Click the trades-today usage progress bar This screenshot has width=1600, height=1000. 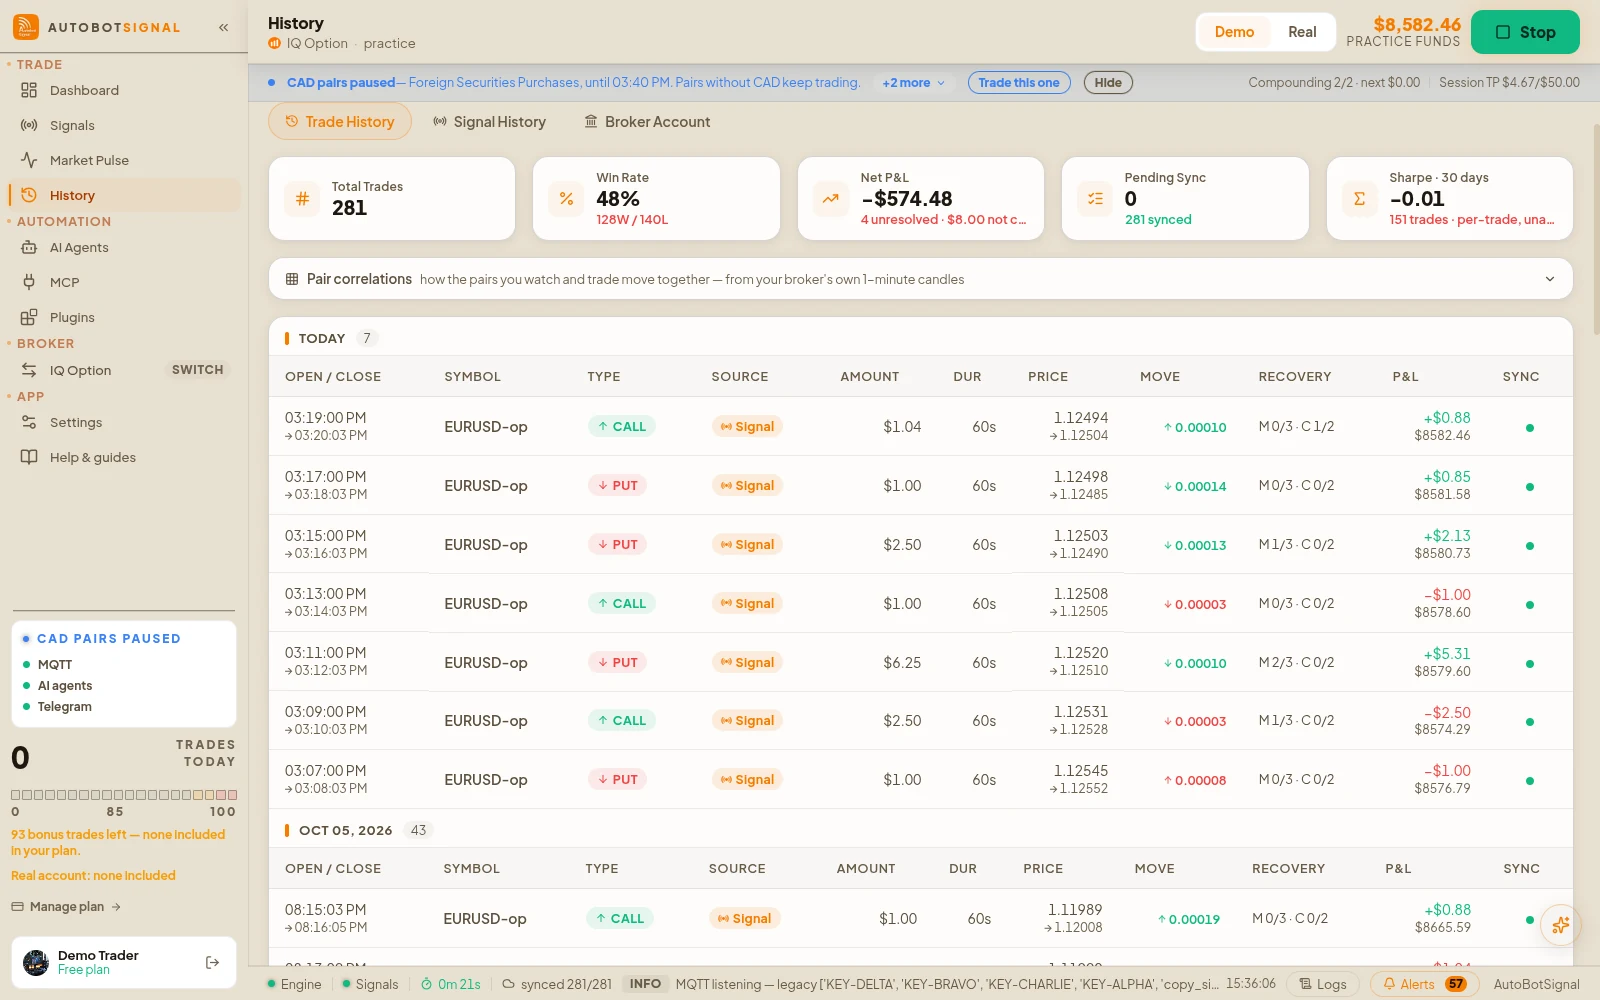124,795
